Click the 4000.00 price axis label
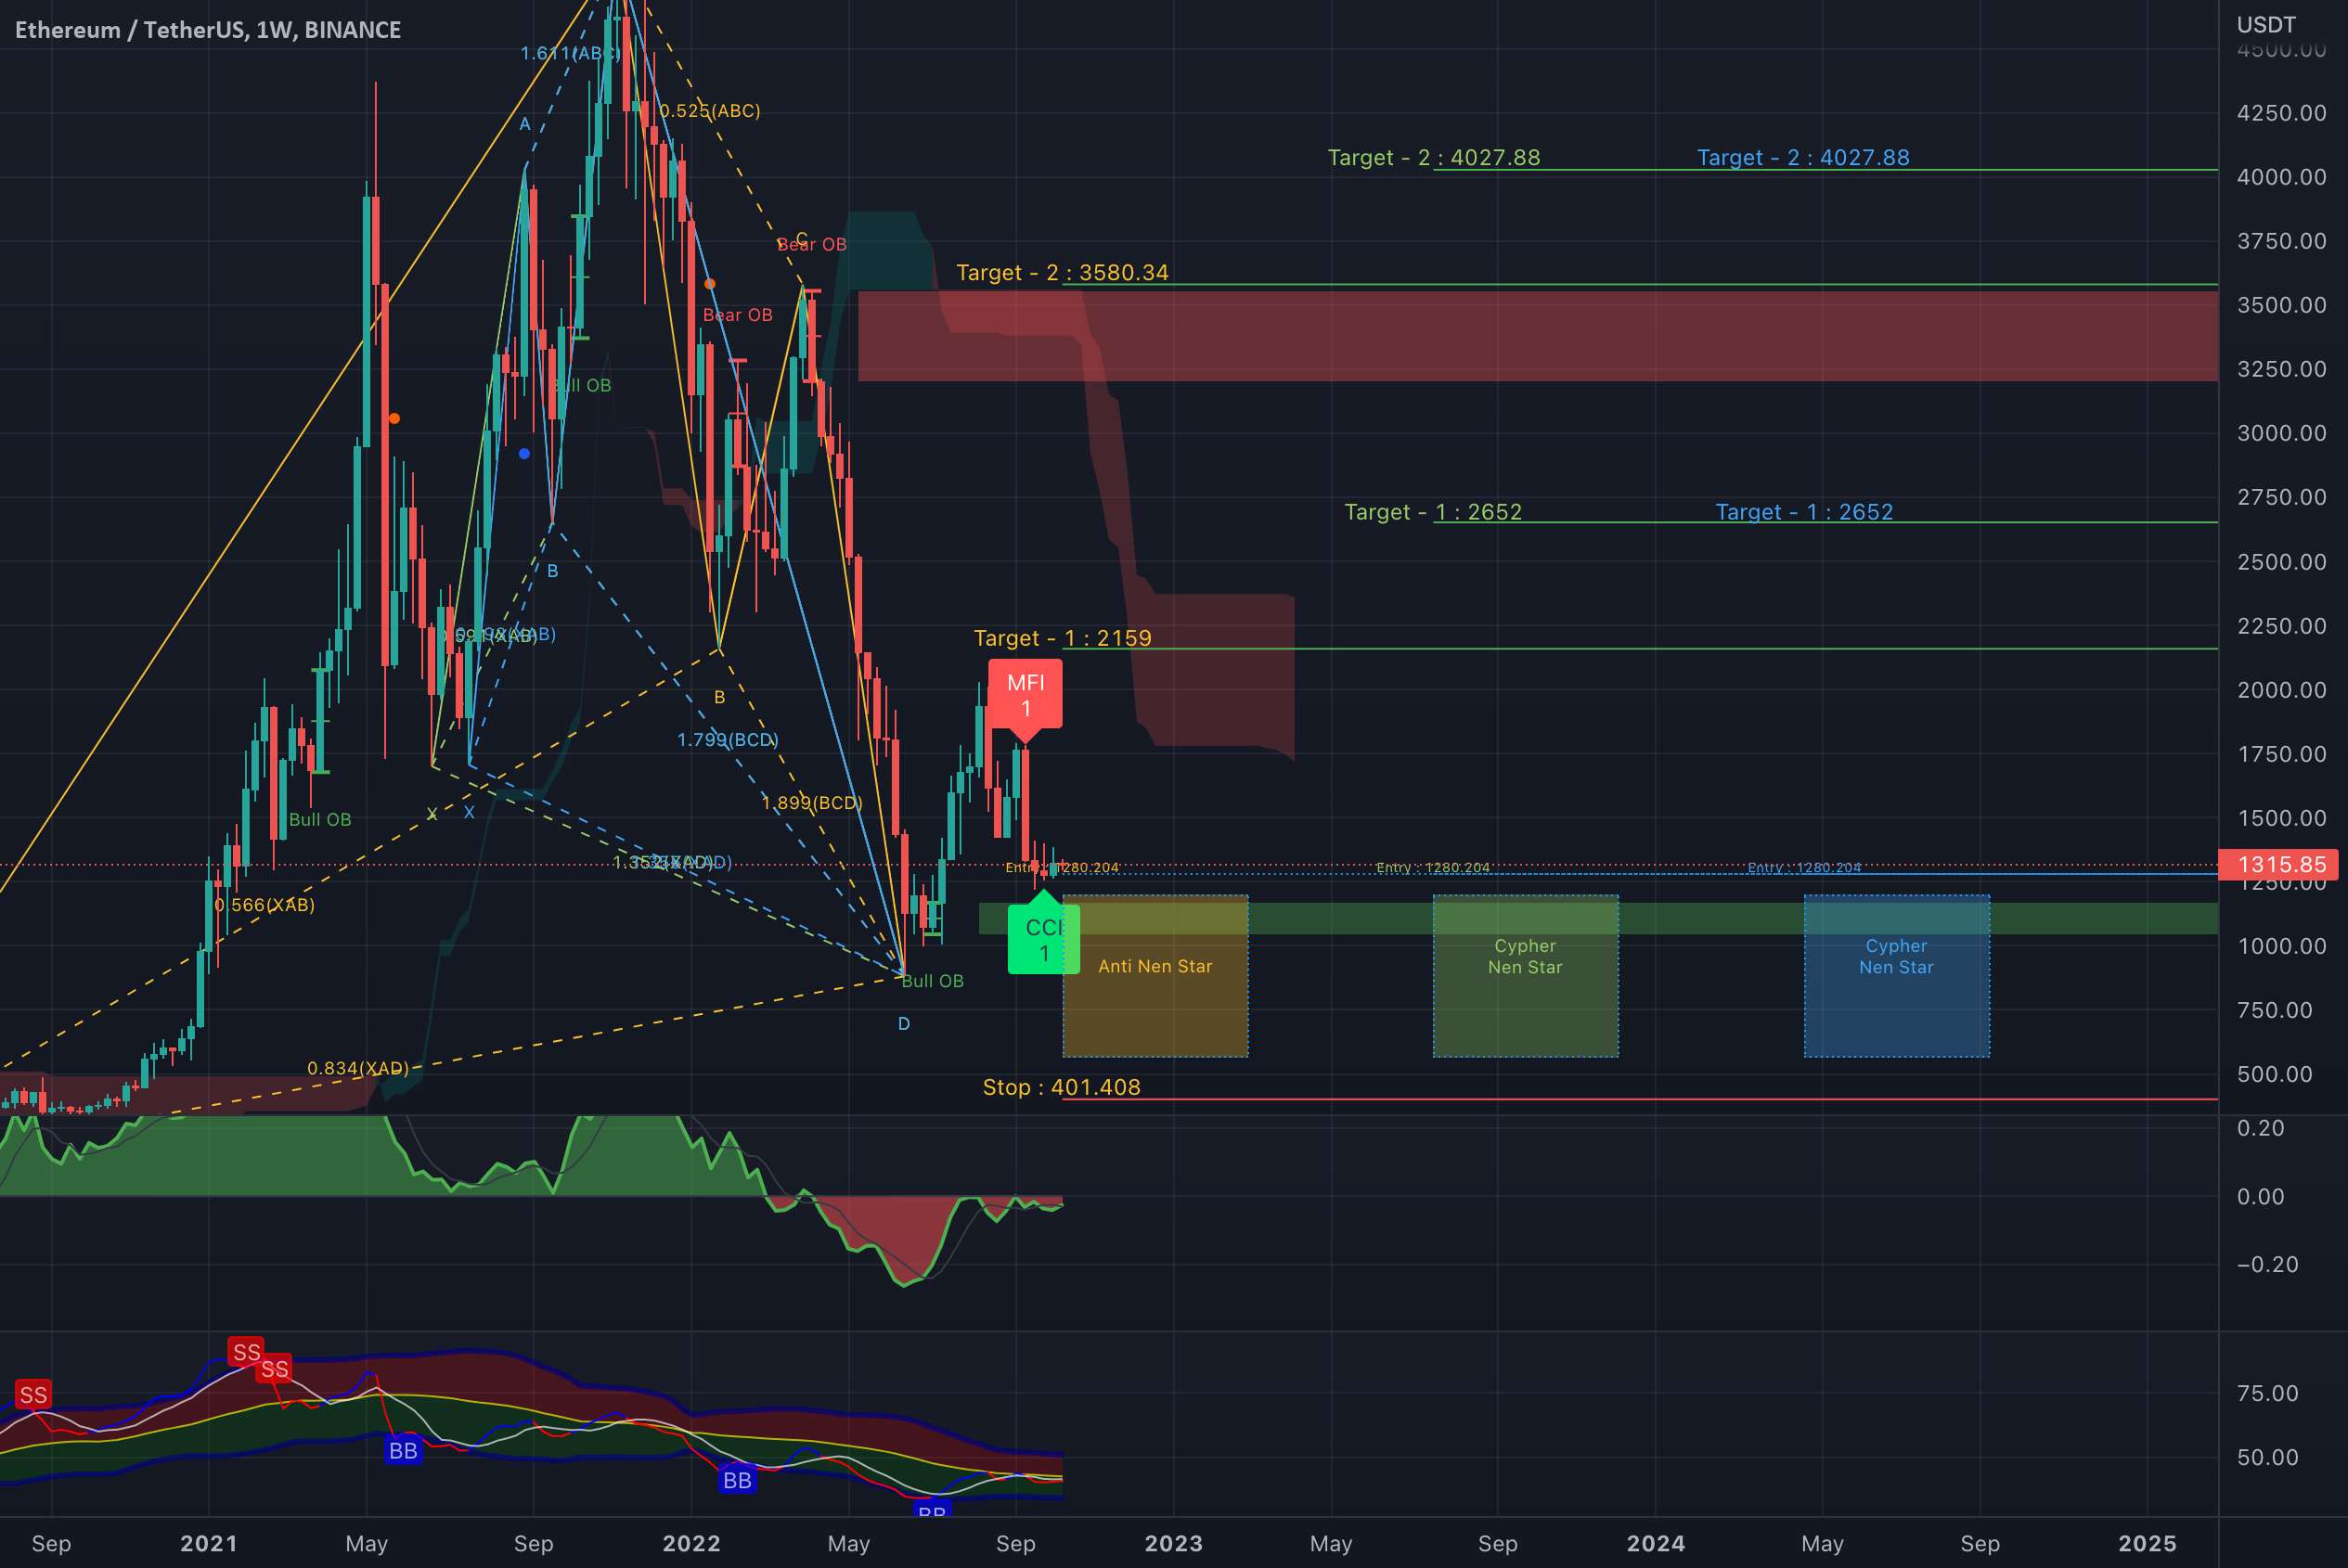The width and height of the screenshot is (2348, 1568). (2281, 177)
